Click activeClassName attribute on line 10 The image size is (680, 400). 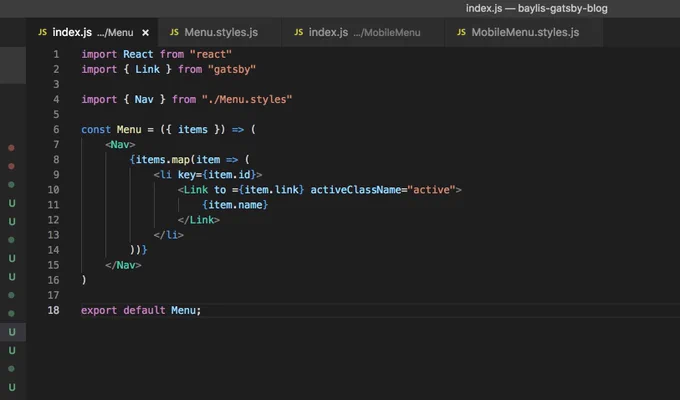(x=356, y=190)
